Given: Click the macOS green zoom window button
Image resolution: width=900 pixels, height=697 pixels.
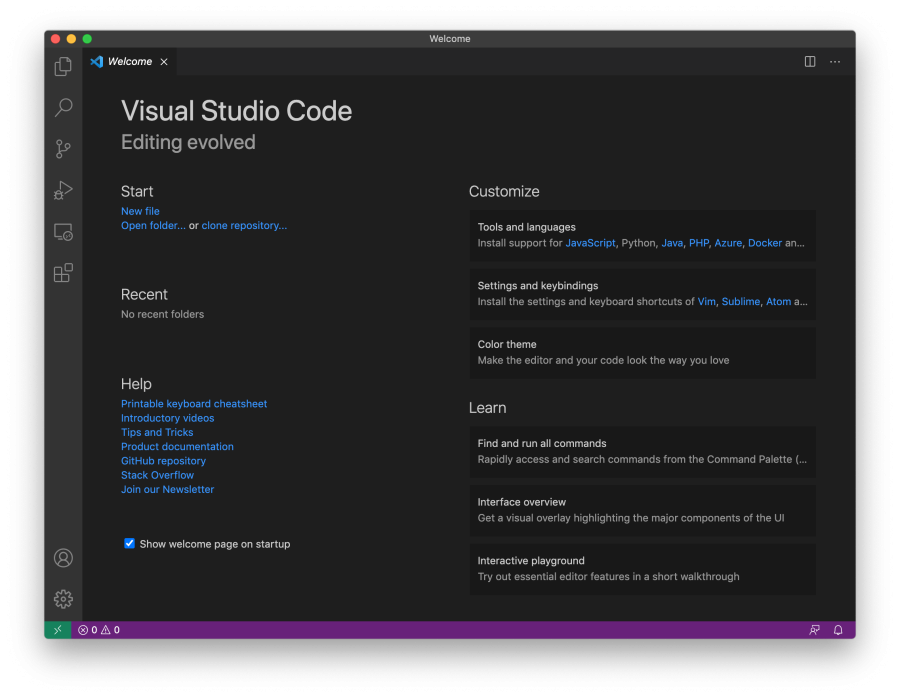Looking at the screenshot, I should coord(87,39).
